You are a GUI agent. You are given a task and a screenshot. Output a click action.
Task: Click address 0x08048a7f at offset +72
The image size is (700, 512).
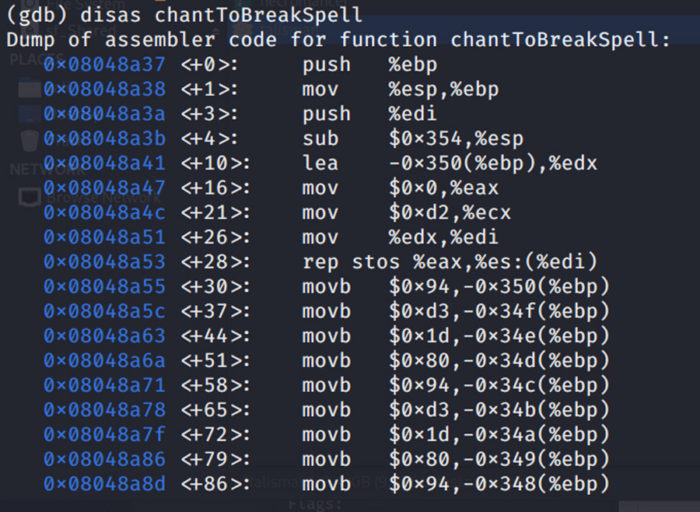104,434
